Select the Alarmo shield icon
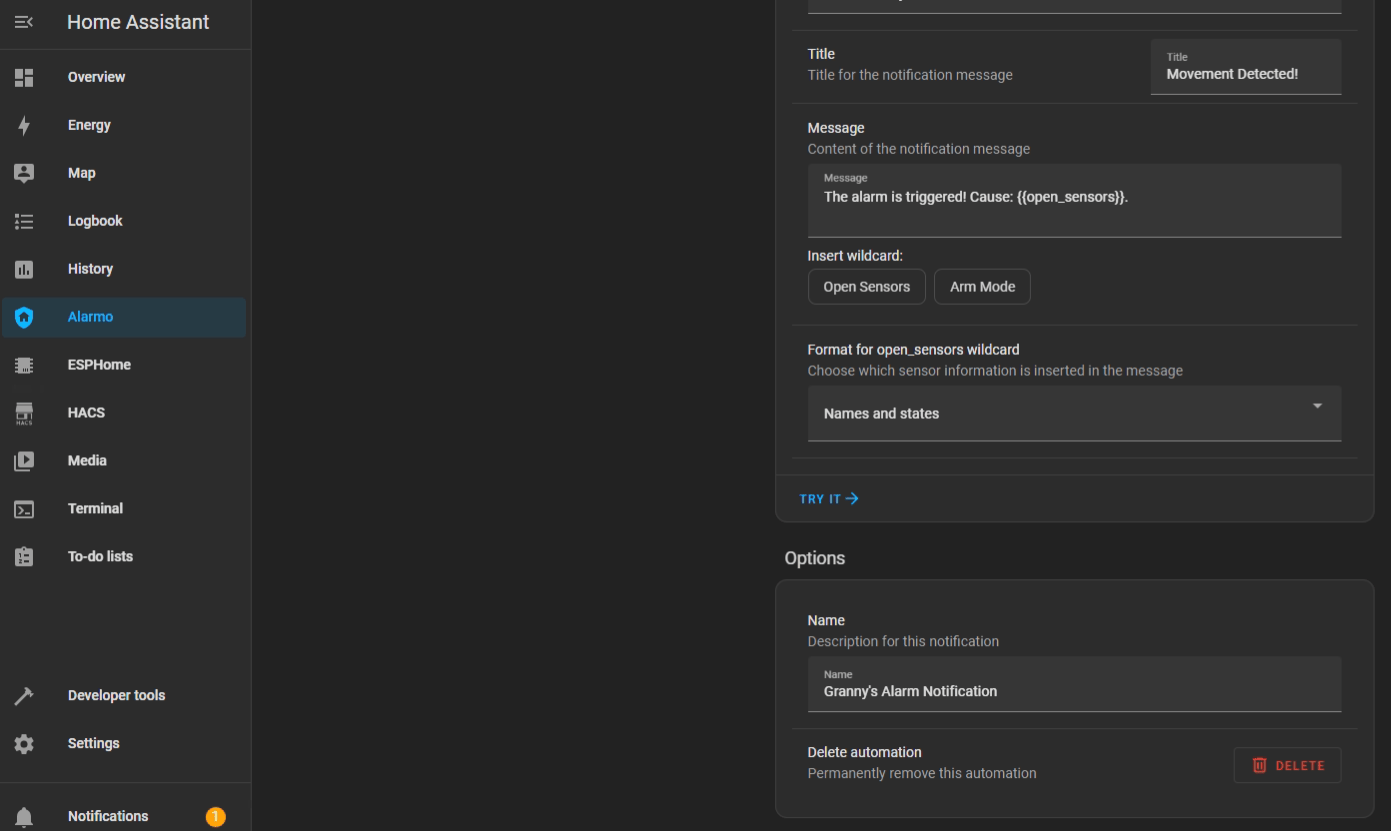1391x831 pixels. point(24,317)
